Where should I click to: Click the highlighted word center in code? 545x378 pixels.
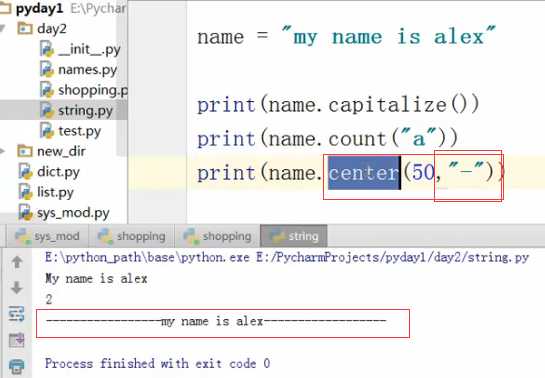point(364,173)
